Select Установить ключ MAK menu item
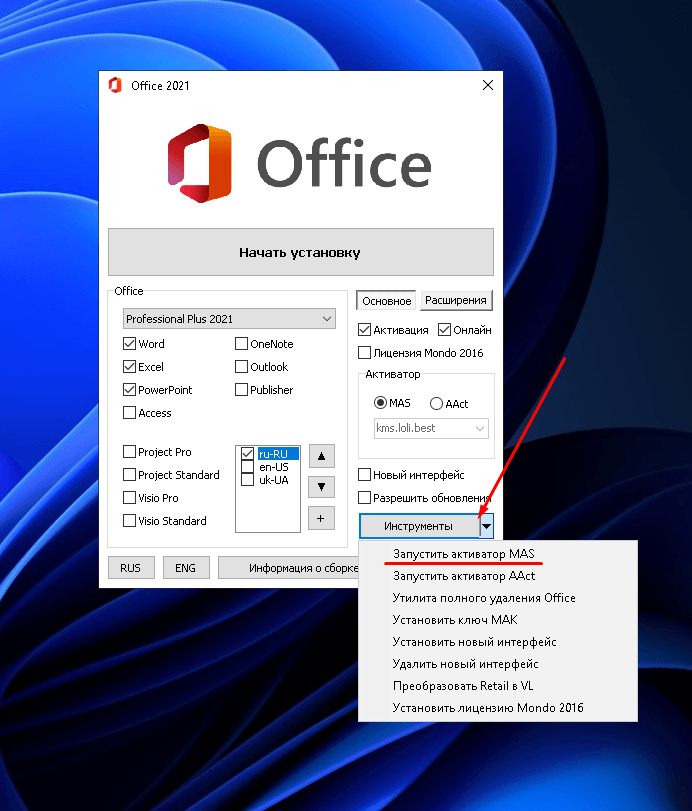Screen dimensions: 692x811 (x=455, y=620)
